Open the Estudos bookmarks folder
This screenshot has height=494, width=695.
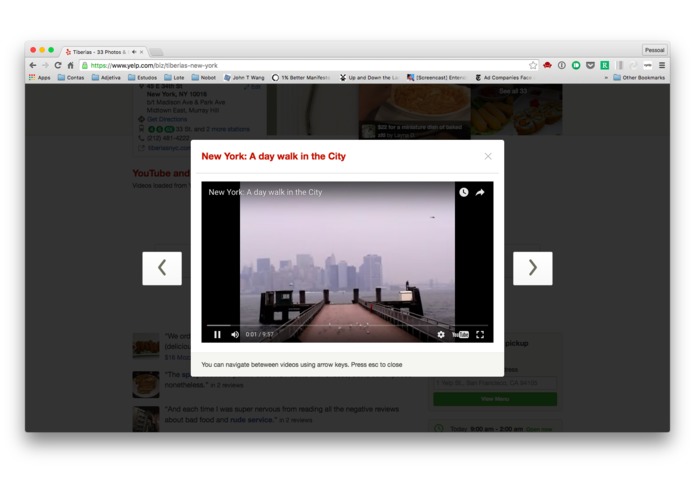pos(142,78)
